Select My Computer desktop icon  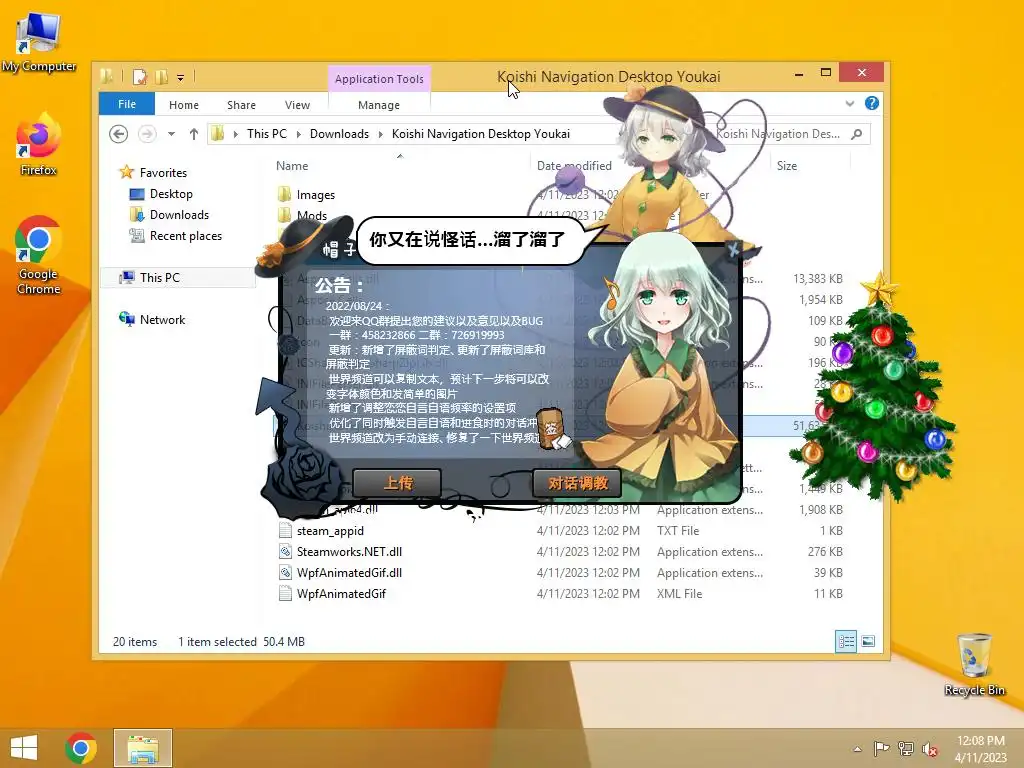(39, 43)
